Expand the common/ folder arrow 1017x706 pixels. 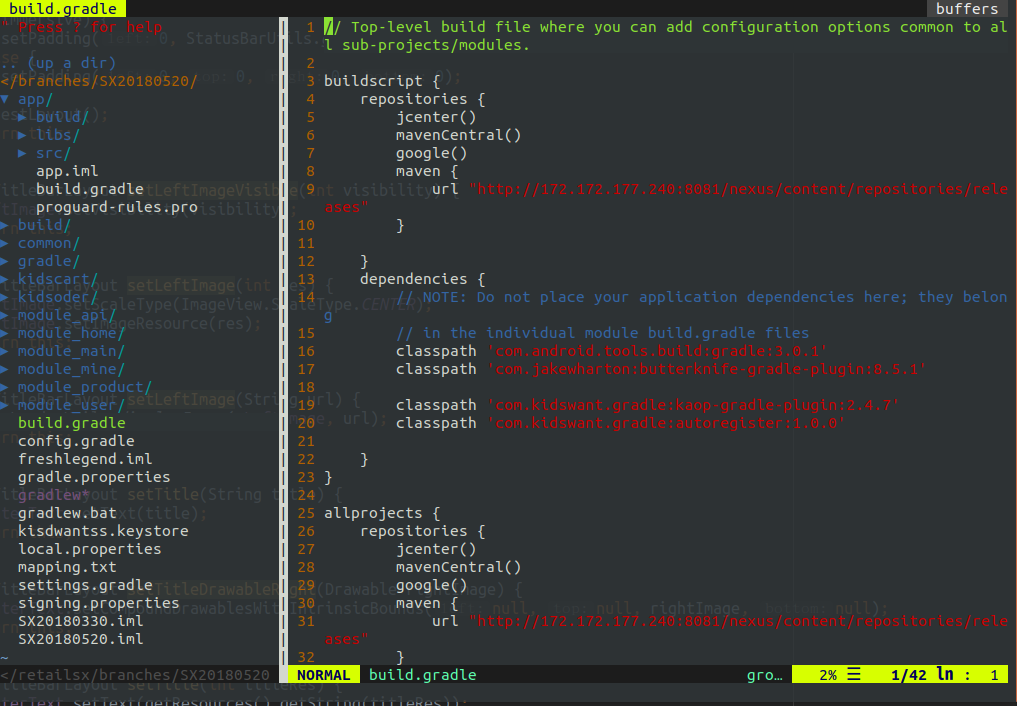coord(5,244)
